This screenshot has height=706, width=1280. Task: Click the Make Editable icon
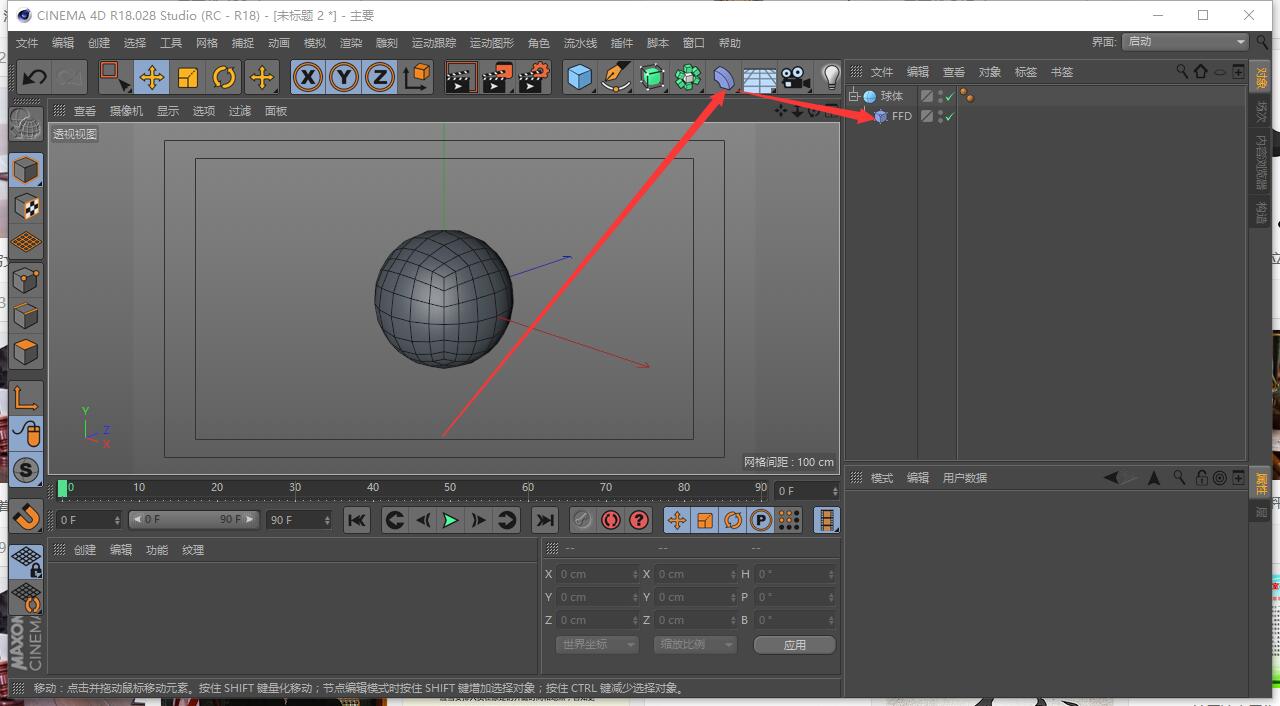(x=26, y=124)
